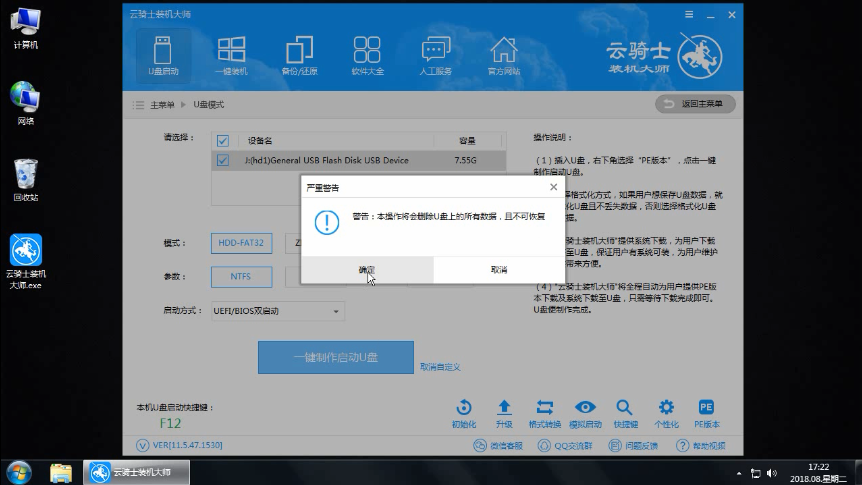Image resolution: width=862 pixels, height=485 pixels.
Task: Open the 官方网站 tab
Action: (504, 56)
